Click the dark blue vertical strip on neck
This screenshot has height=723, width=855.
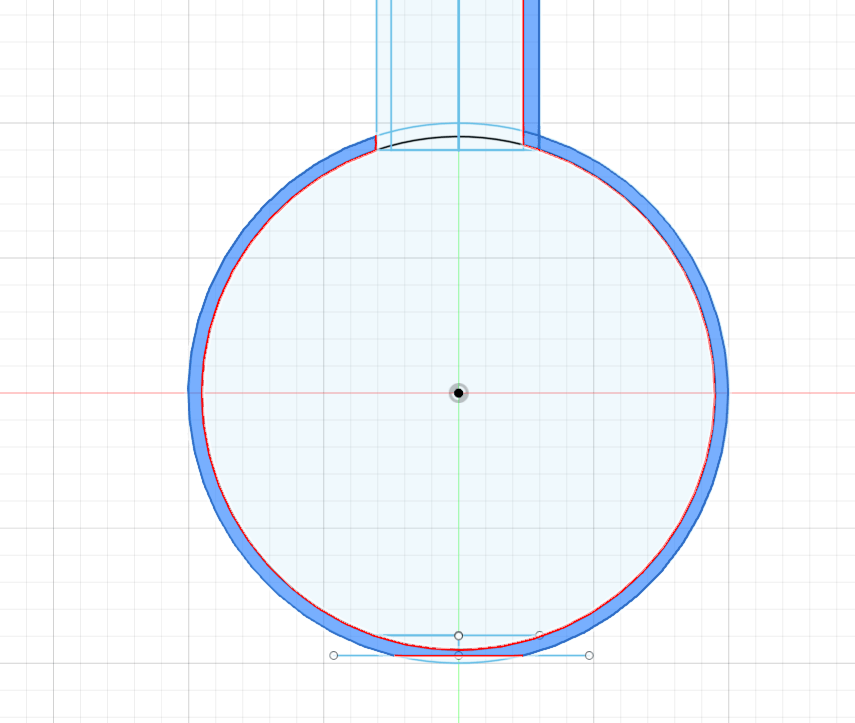pyautogui.click(x=531, y=60)
